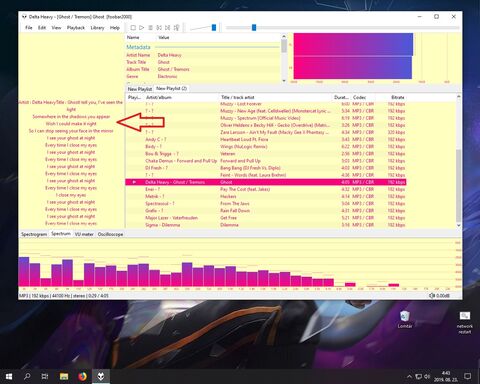Image resolution: width=480 pixels, height=384 pixels.
Task: Select Andy C Heartbeat Loud track
Action: pos(266,139)
